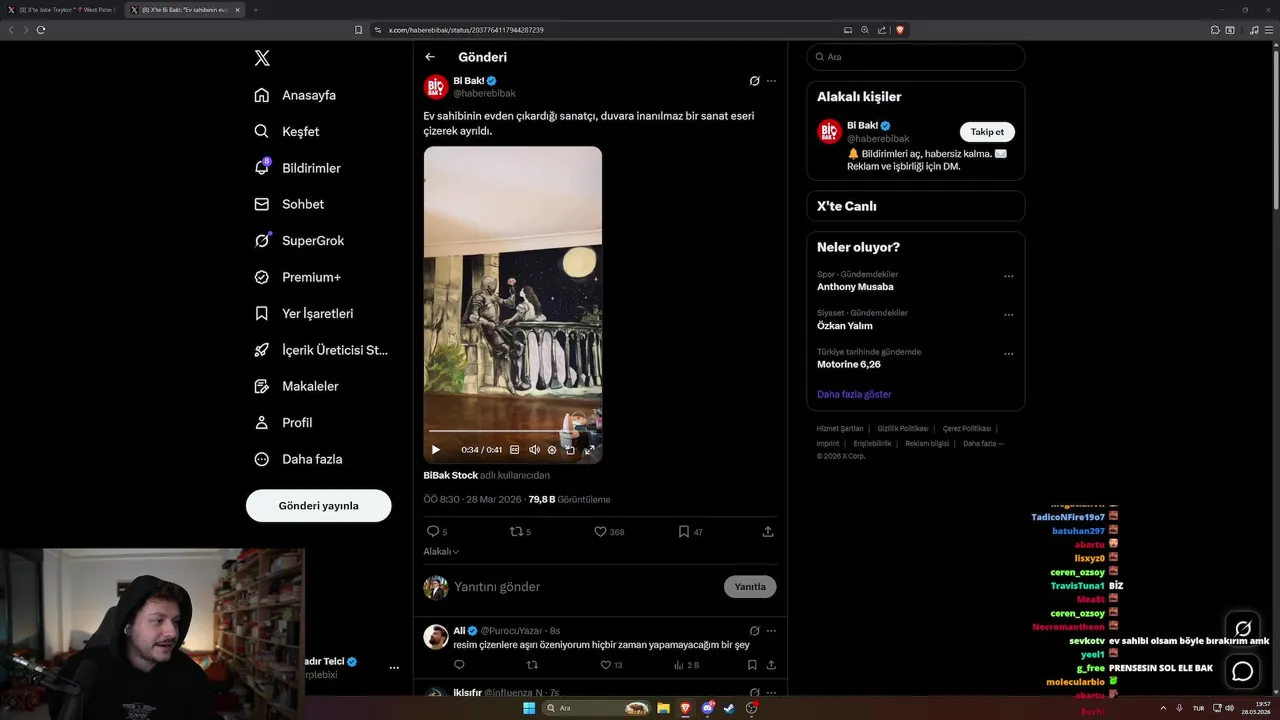This screenshot has height=720, width=1280.
Task: Open Discord from taskbar
Action: click(x=708, y=708)
